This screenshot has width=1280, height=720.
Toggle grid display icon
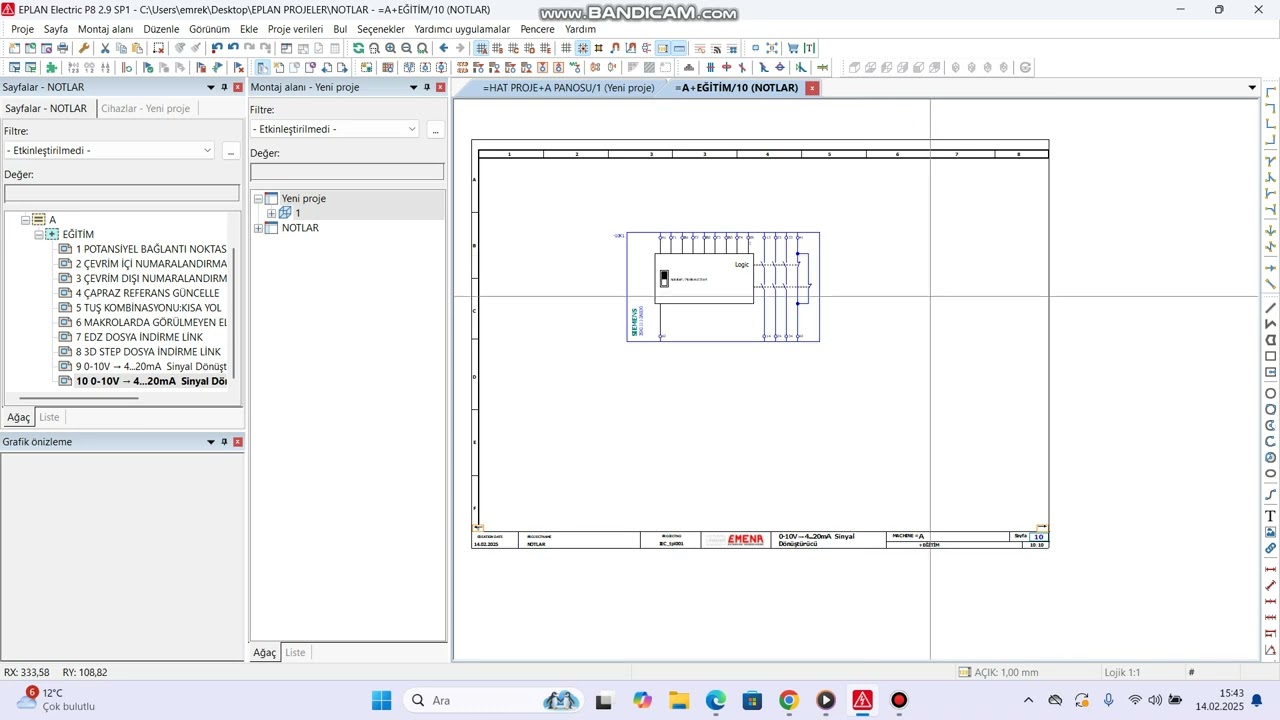(x=566, y=48)
